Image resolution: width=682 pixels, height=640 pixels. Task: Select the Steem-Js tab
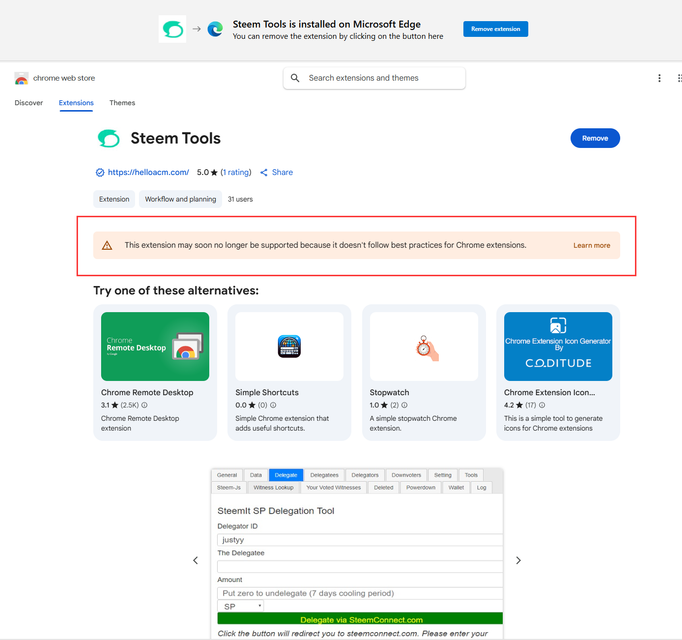coord(229,488)
